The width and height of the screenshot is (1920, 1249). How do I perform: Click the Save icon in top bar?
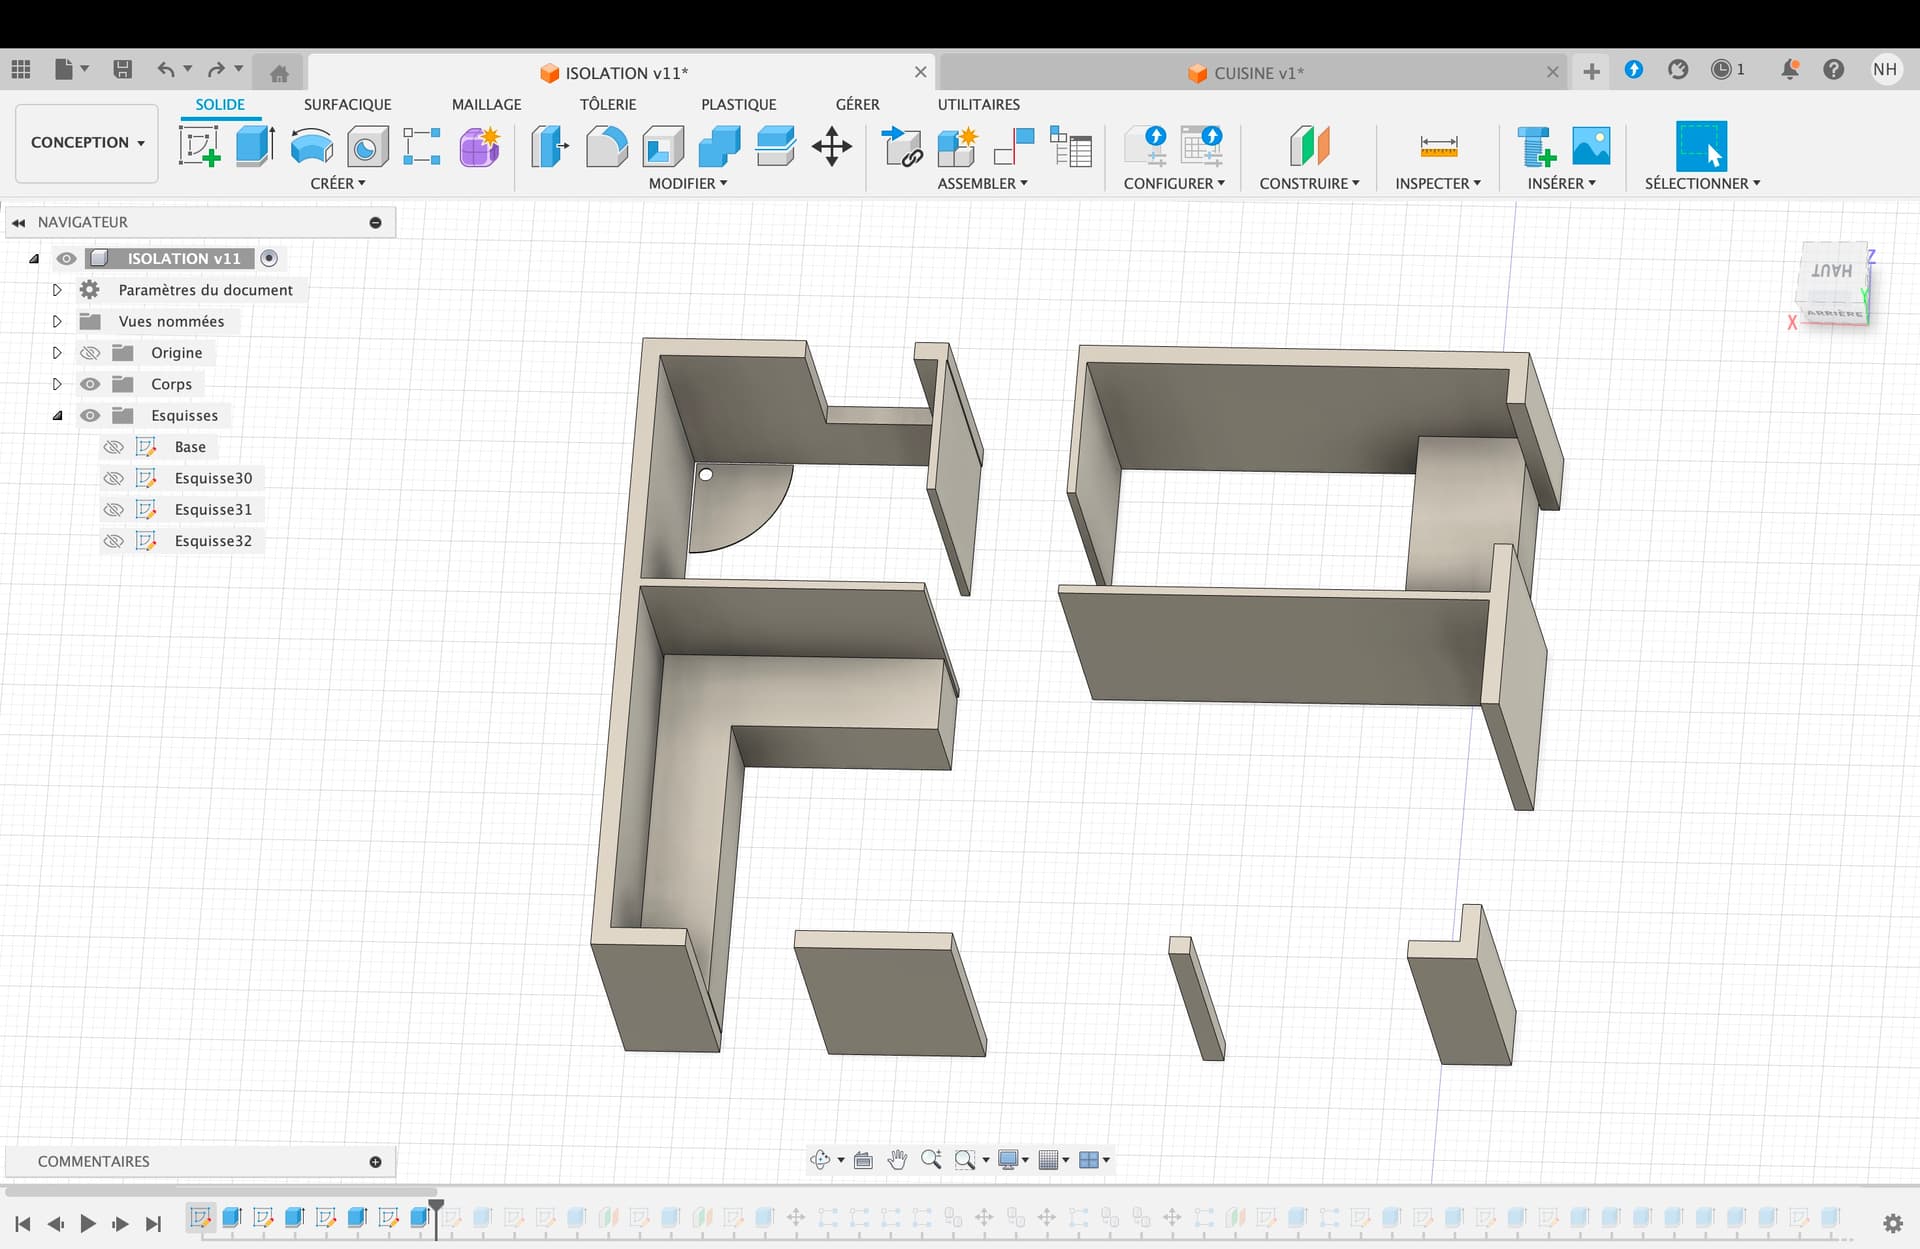pyautogui.click(x=122, y=69)
